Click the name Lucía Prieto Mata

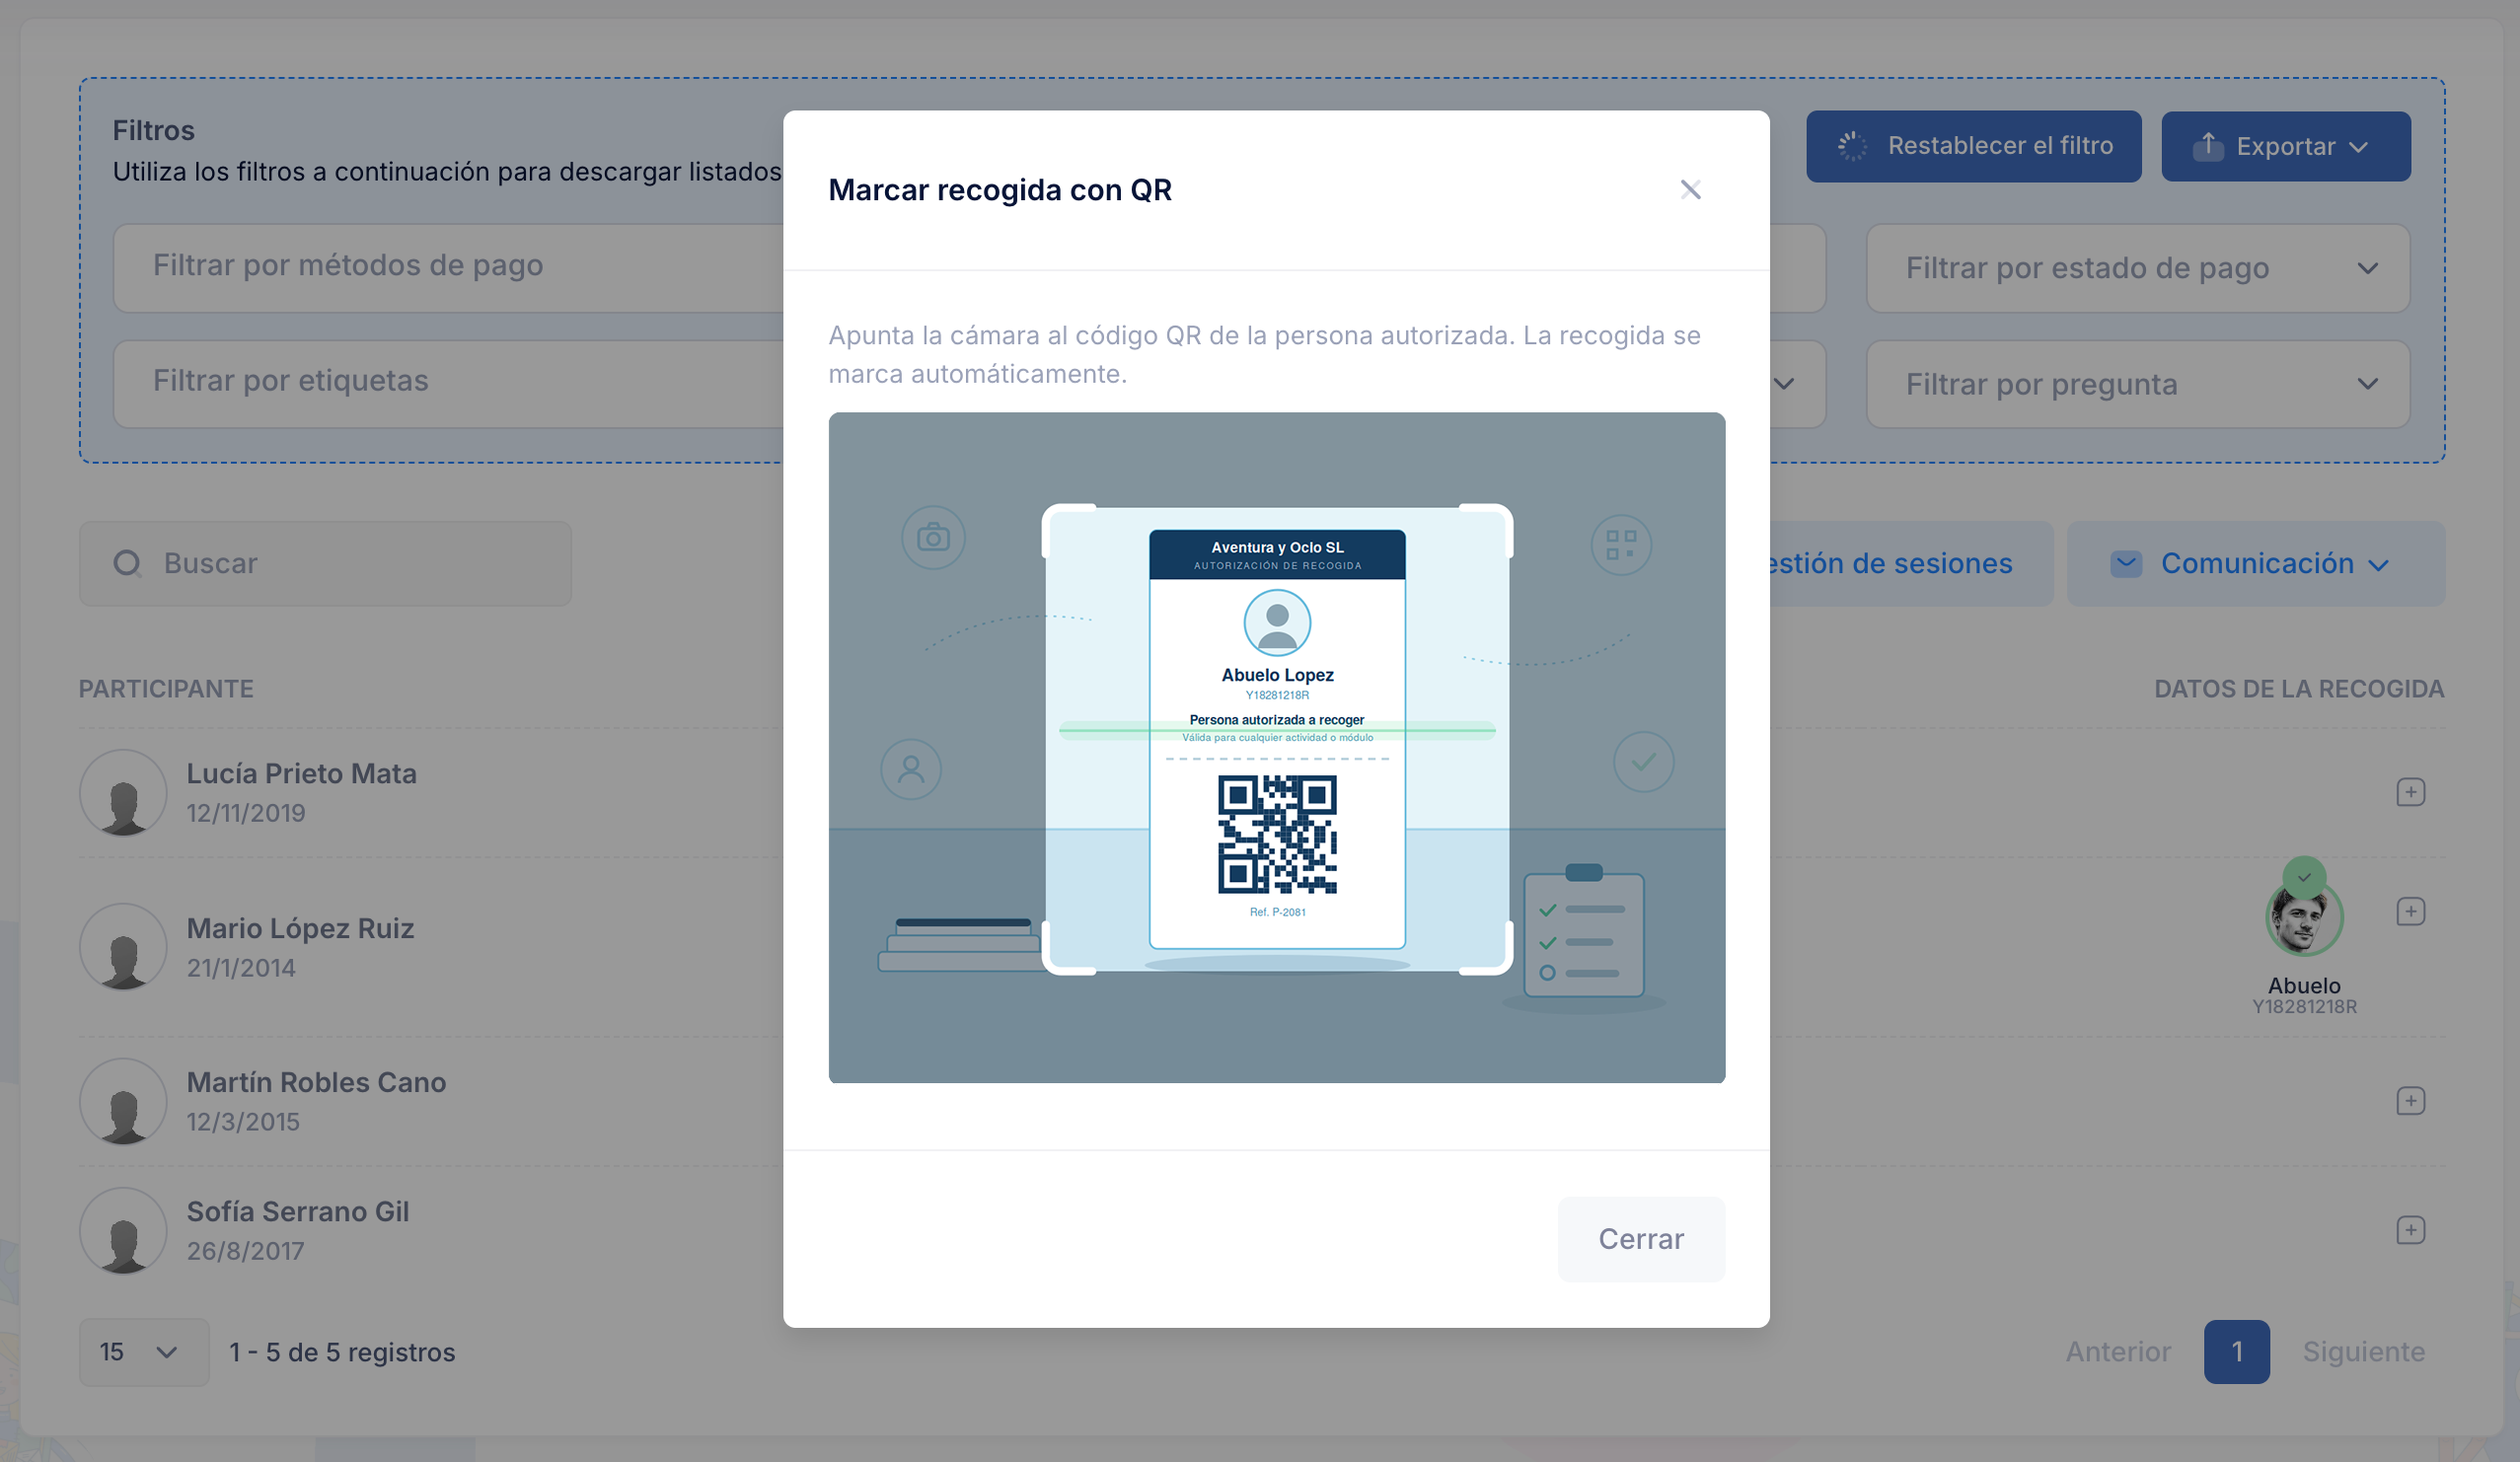(x=301, y=774)
